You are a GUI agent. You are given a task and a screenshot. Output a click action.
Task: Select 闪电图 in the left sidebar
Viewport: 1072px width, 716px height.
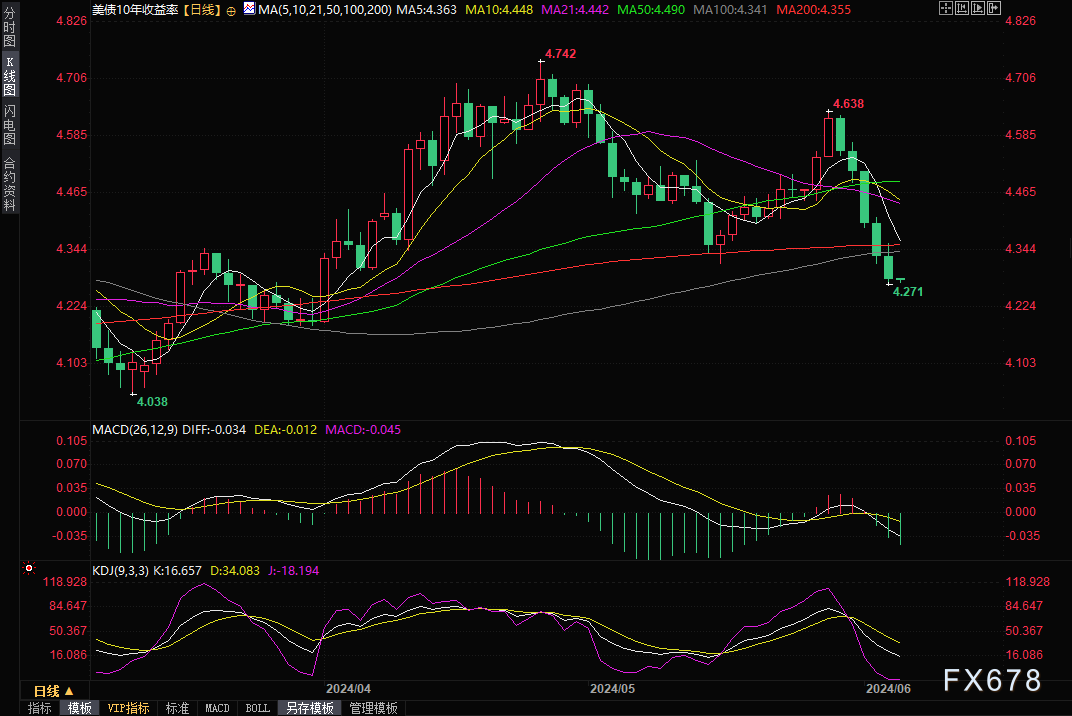(x=9, y=125)
